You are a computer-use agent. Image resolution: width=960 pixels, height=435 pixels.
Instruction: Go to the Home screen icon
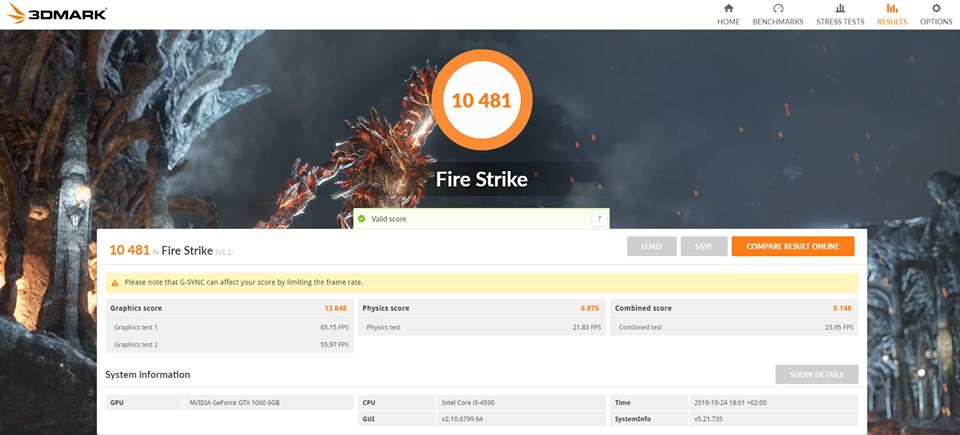(728, 9)
